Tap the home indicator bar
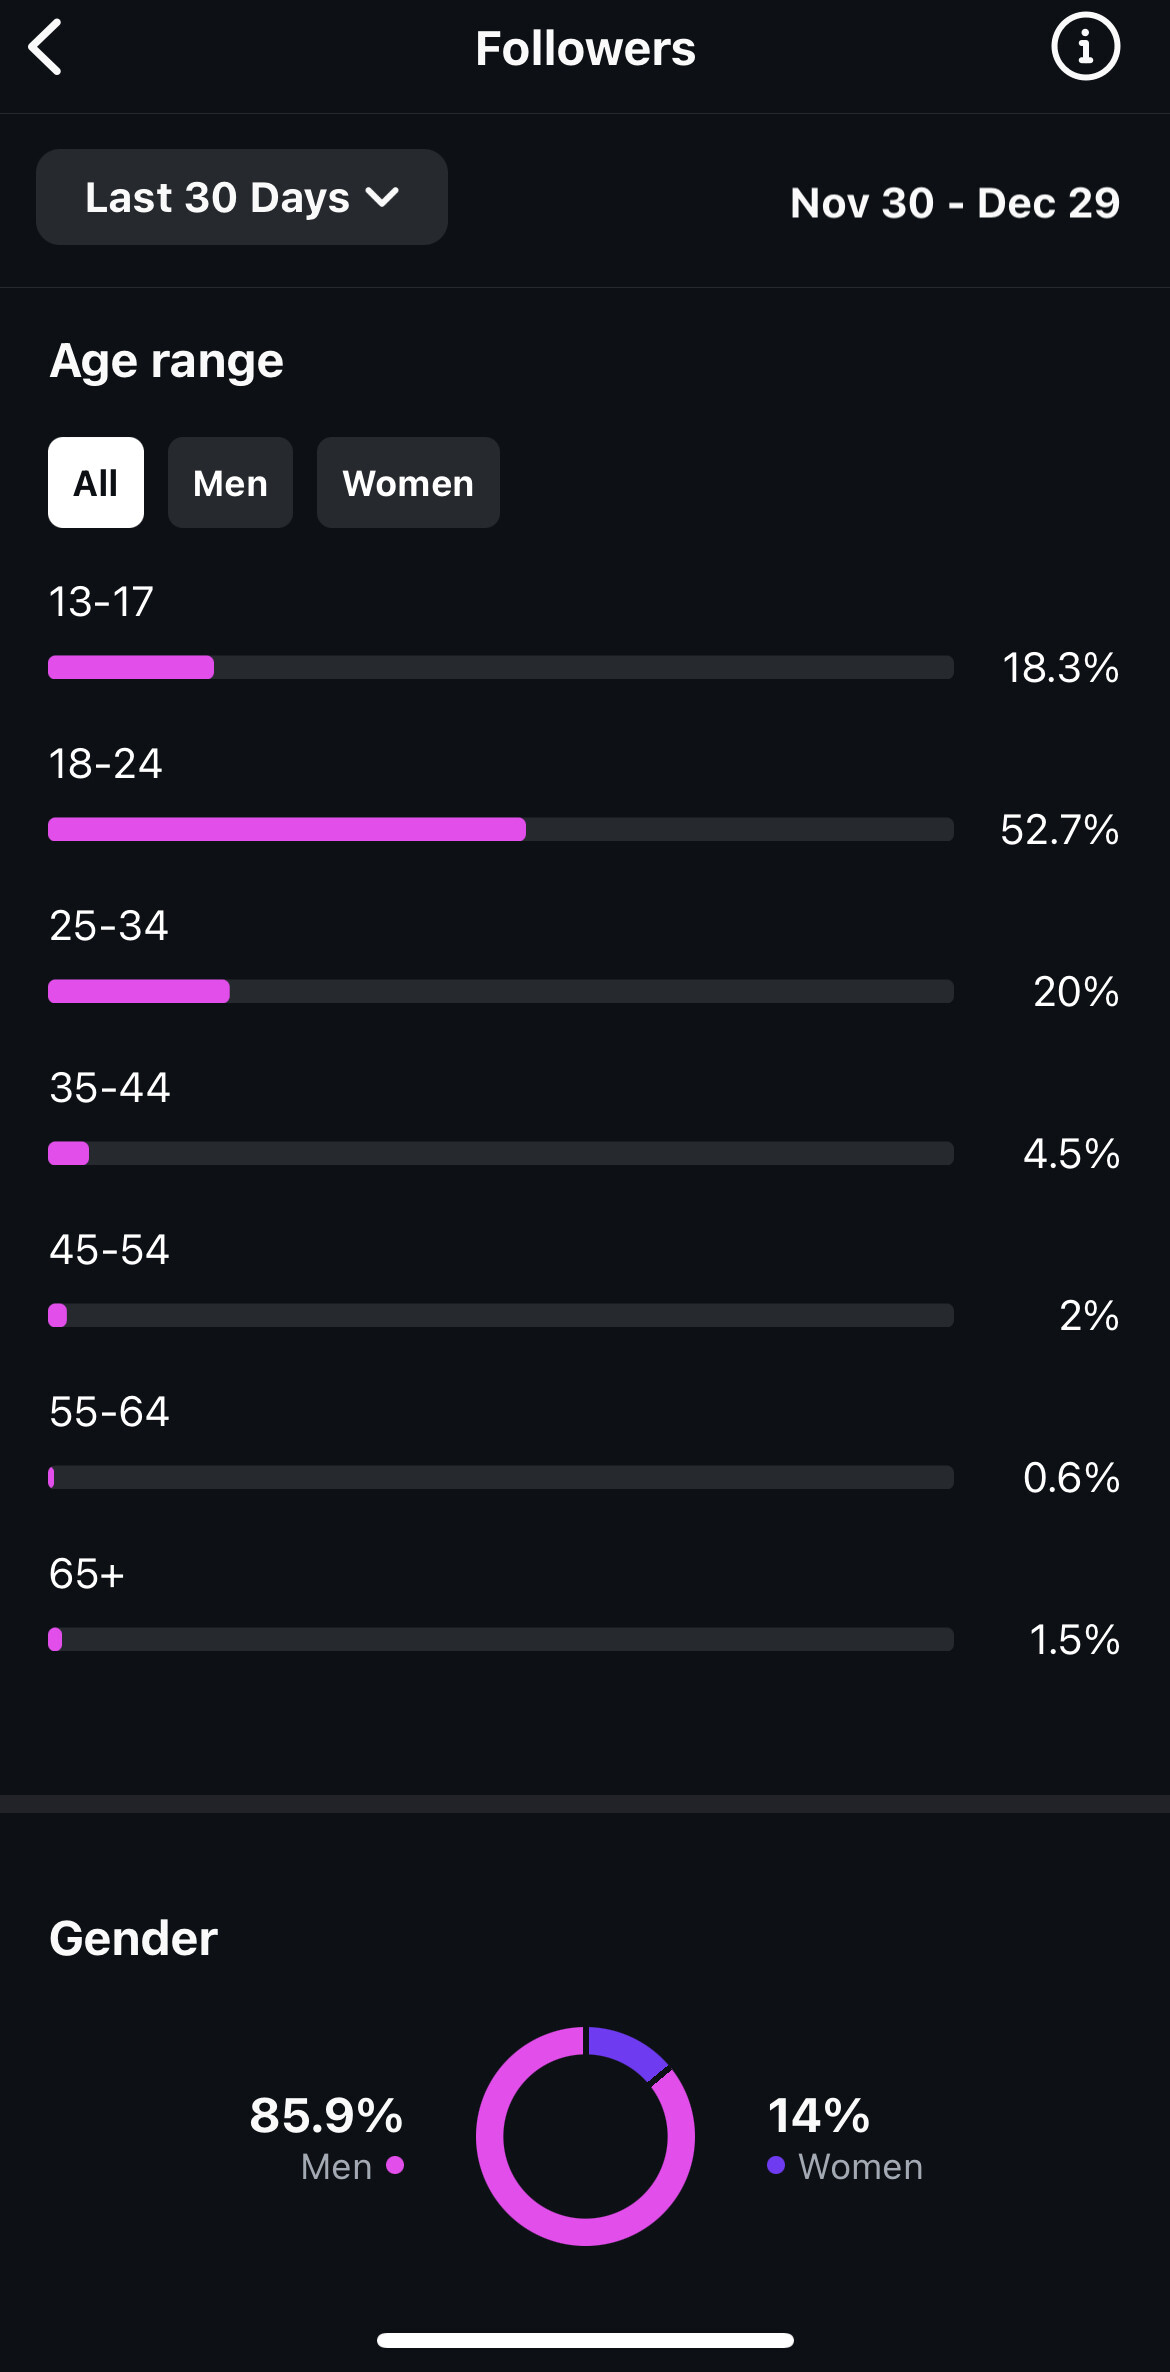This screenshot has width=1170, height=2372. [x=585, y=2340]
